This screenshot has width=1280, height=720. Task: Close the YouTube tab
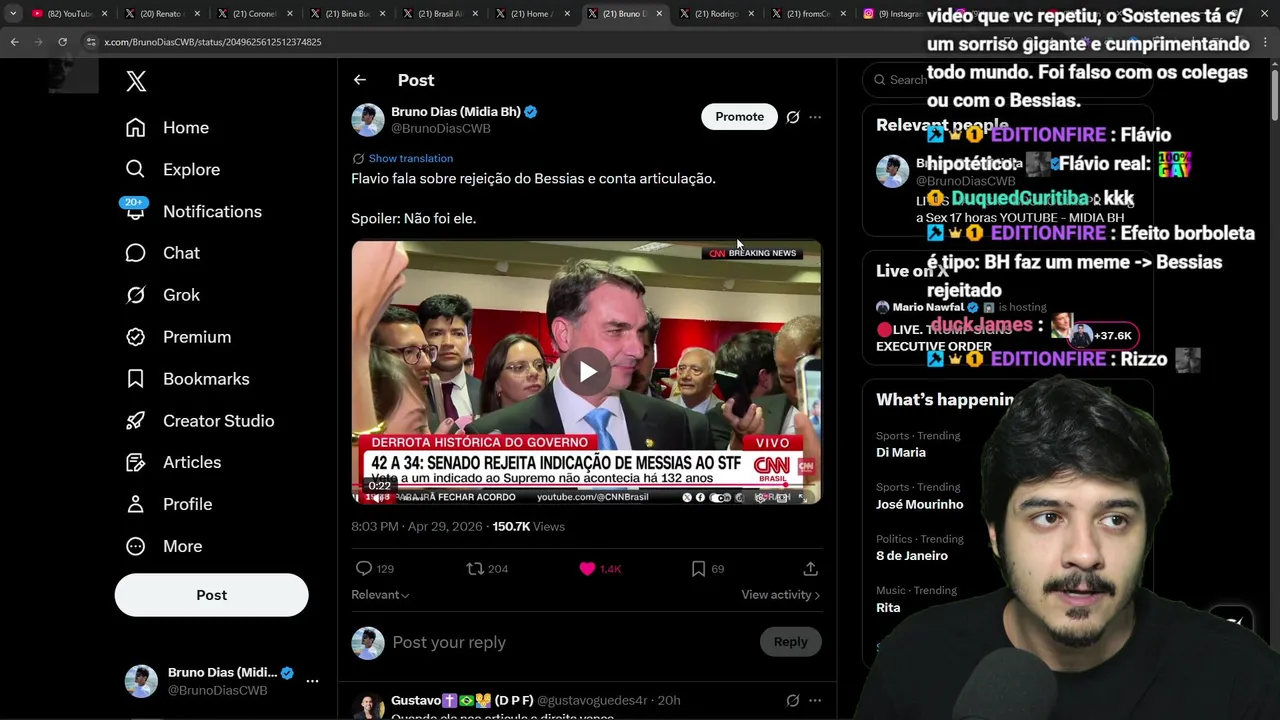point(104,14)
